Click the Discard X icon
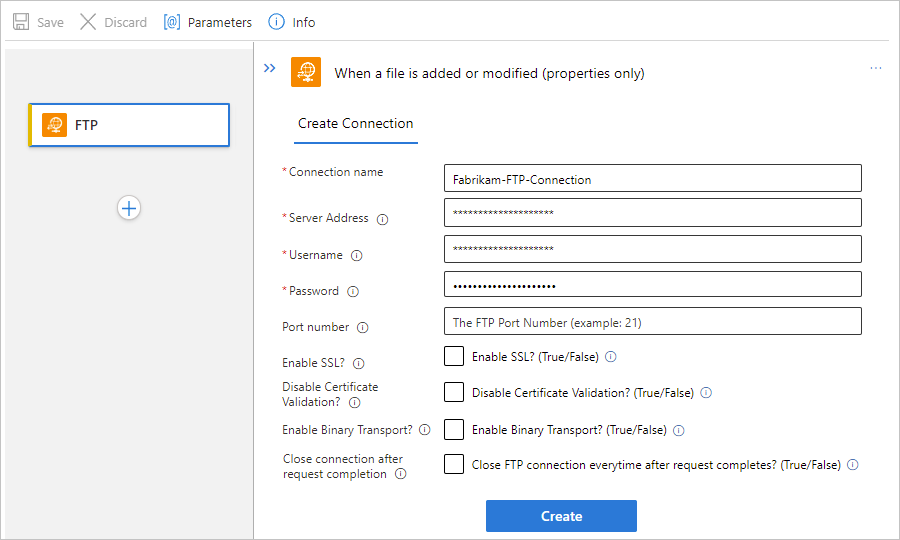Image resolution: width=900 pixels, height=540 pixels. [x=88, y=22]
